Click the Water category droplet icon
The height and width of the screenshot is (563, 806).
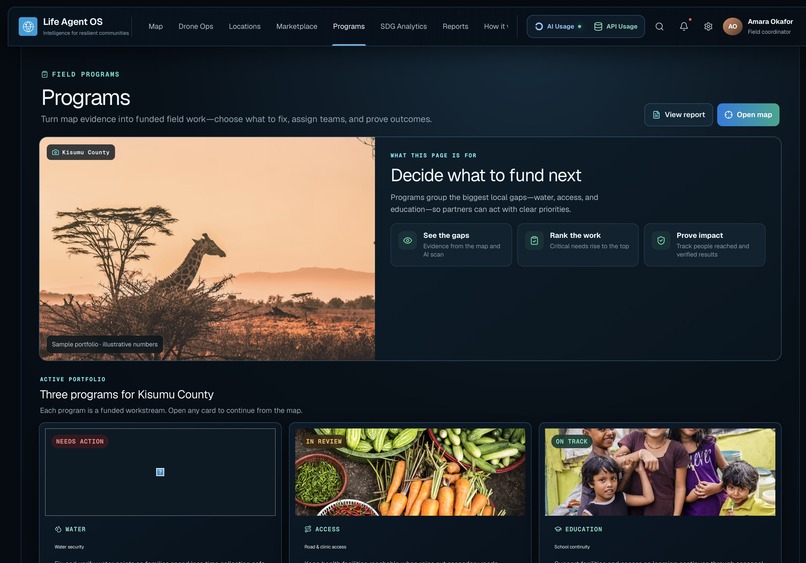click(x=58, y=529)
